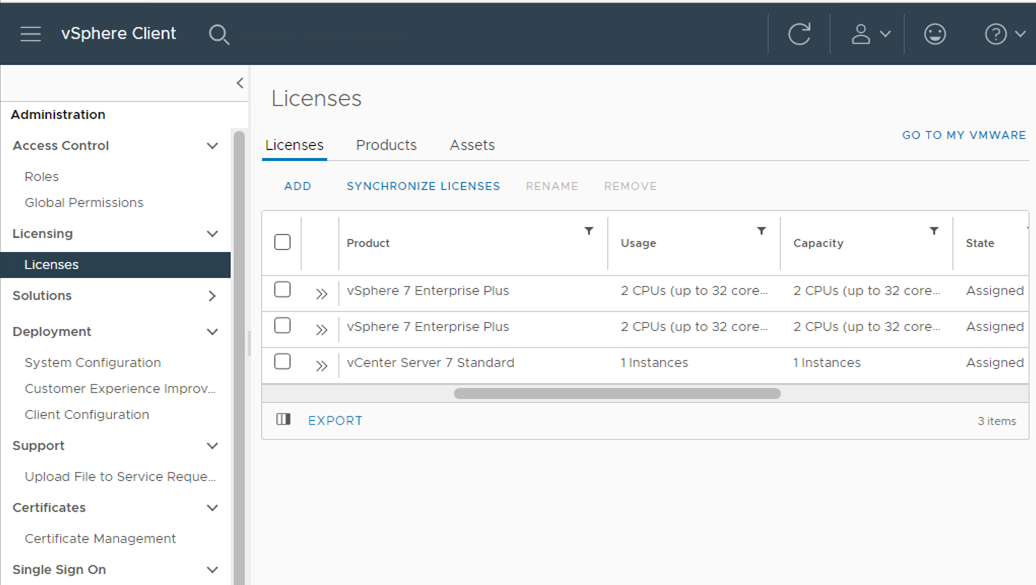Switch to the Assets tab

pos(472,145)
